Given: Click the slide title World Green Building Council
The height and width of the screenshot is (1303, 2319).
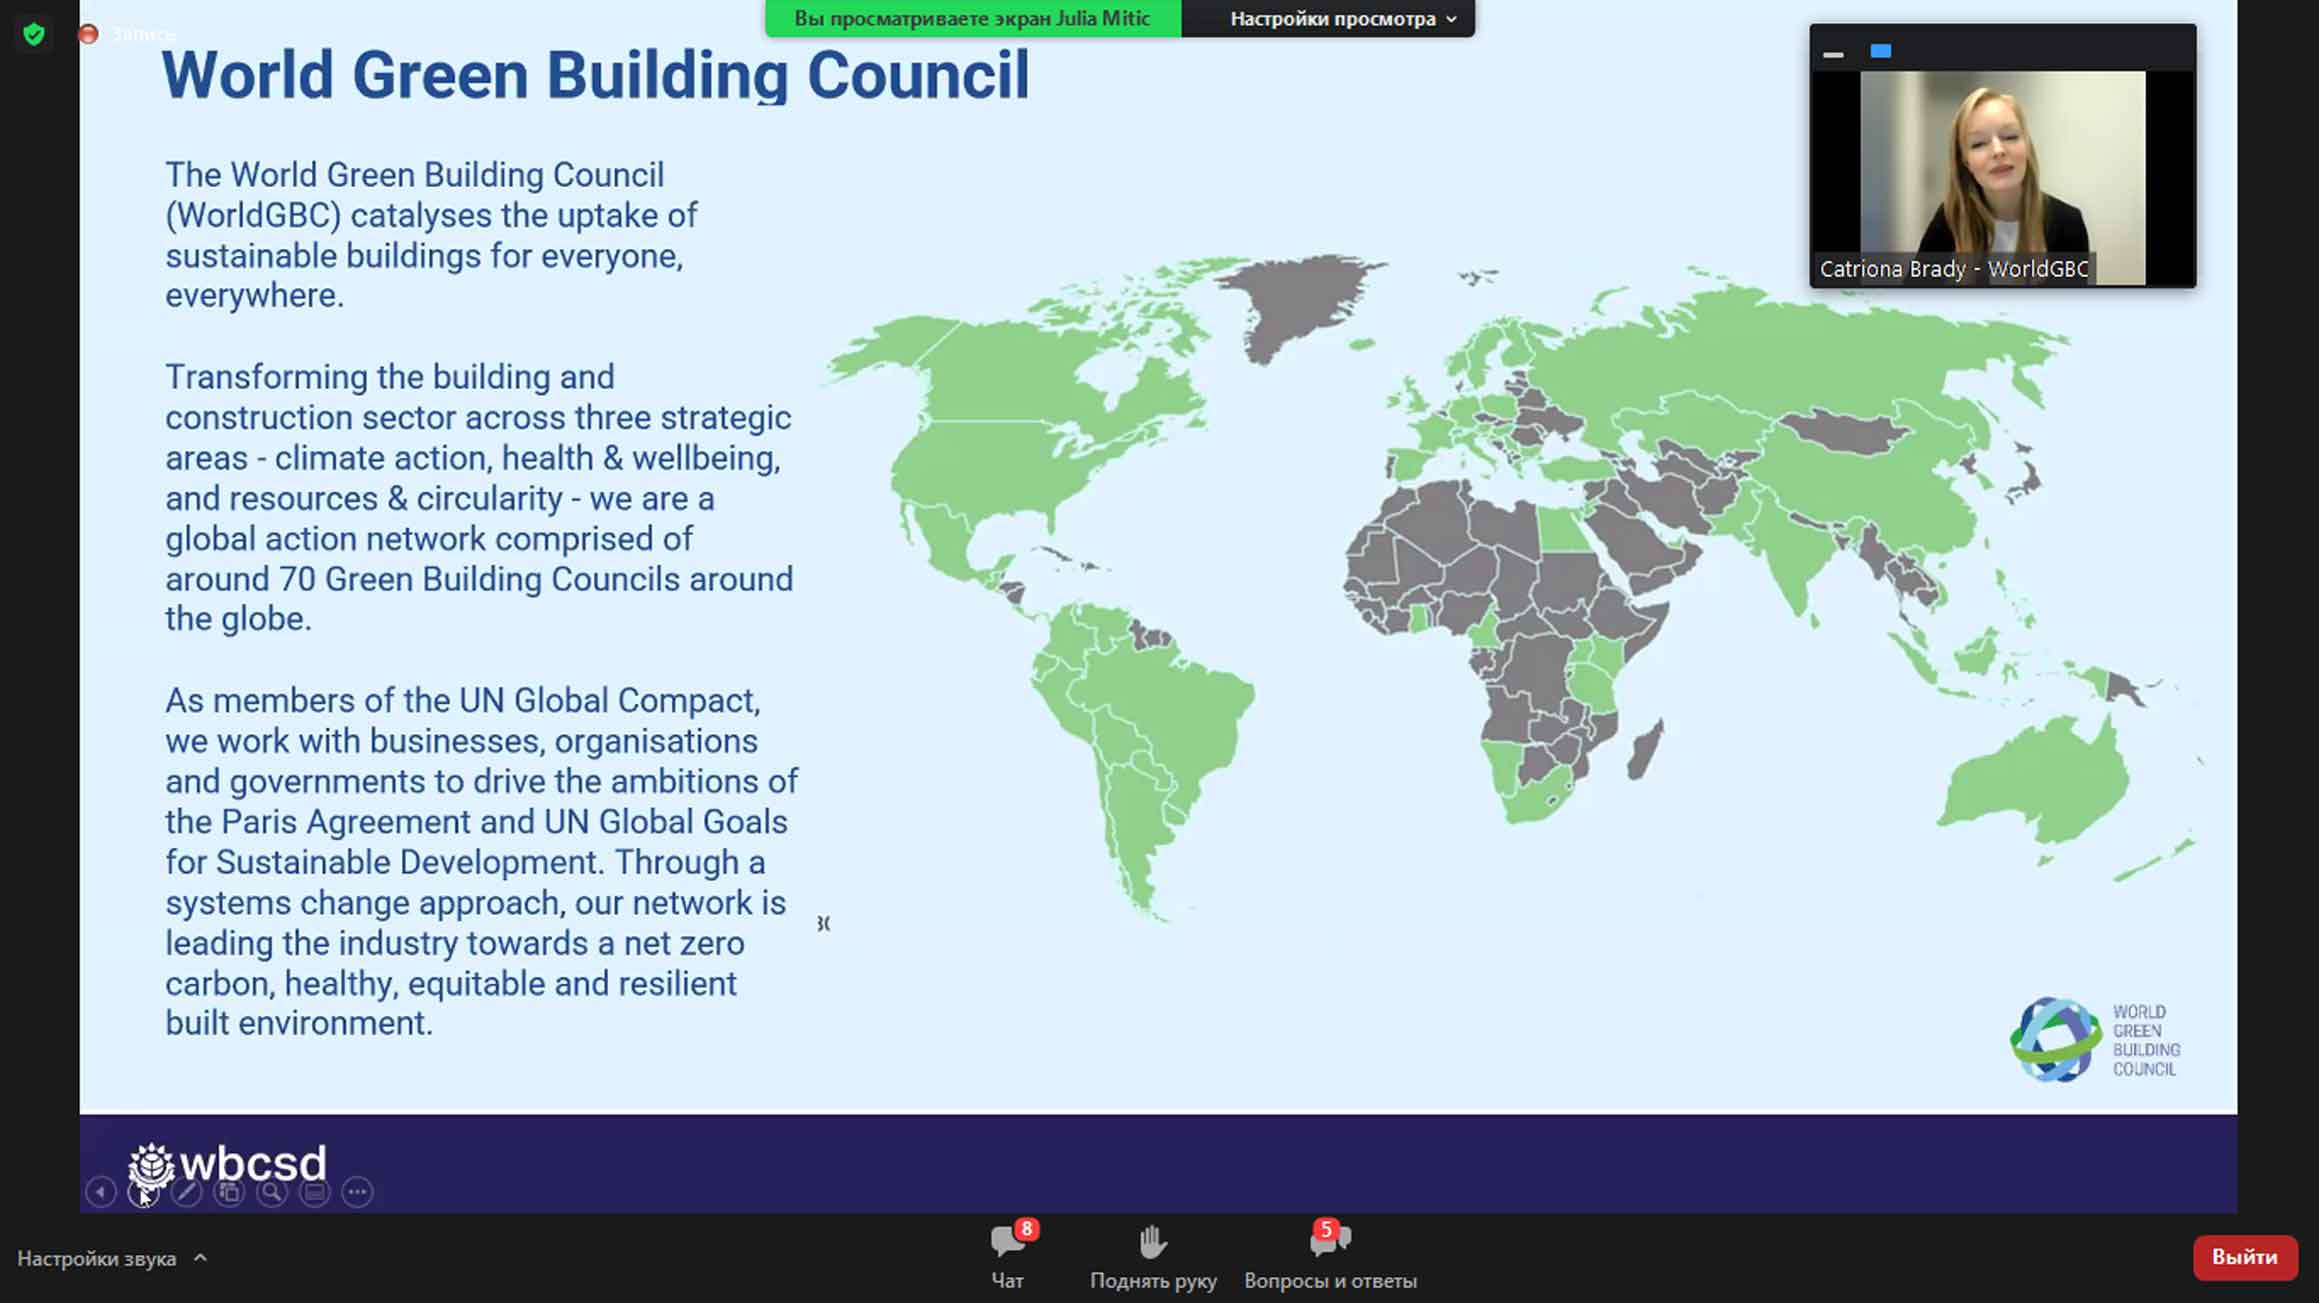Looking at the screenshot, I should point(595,75).
